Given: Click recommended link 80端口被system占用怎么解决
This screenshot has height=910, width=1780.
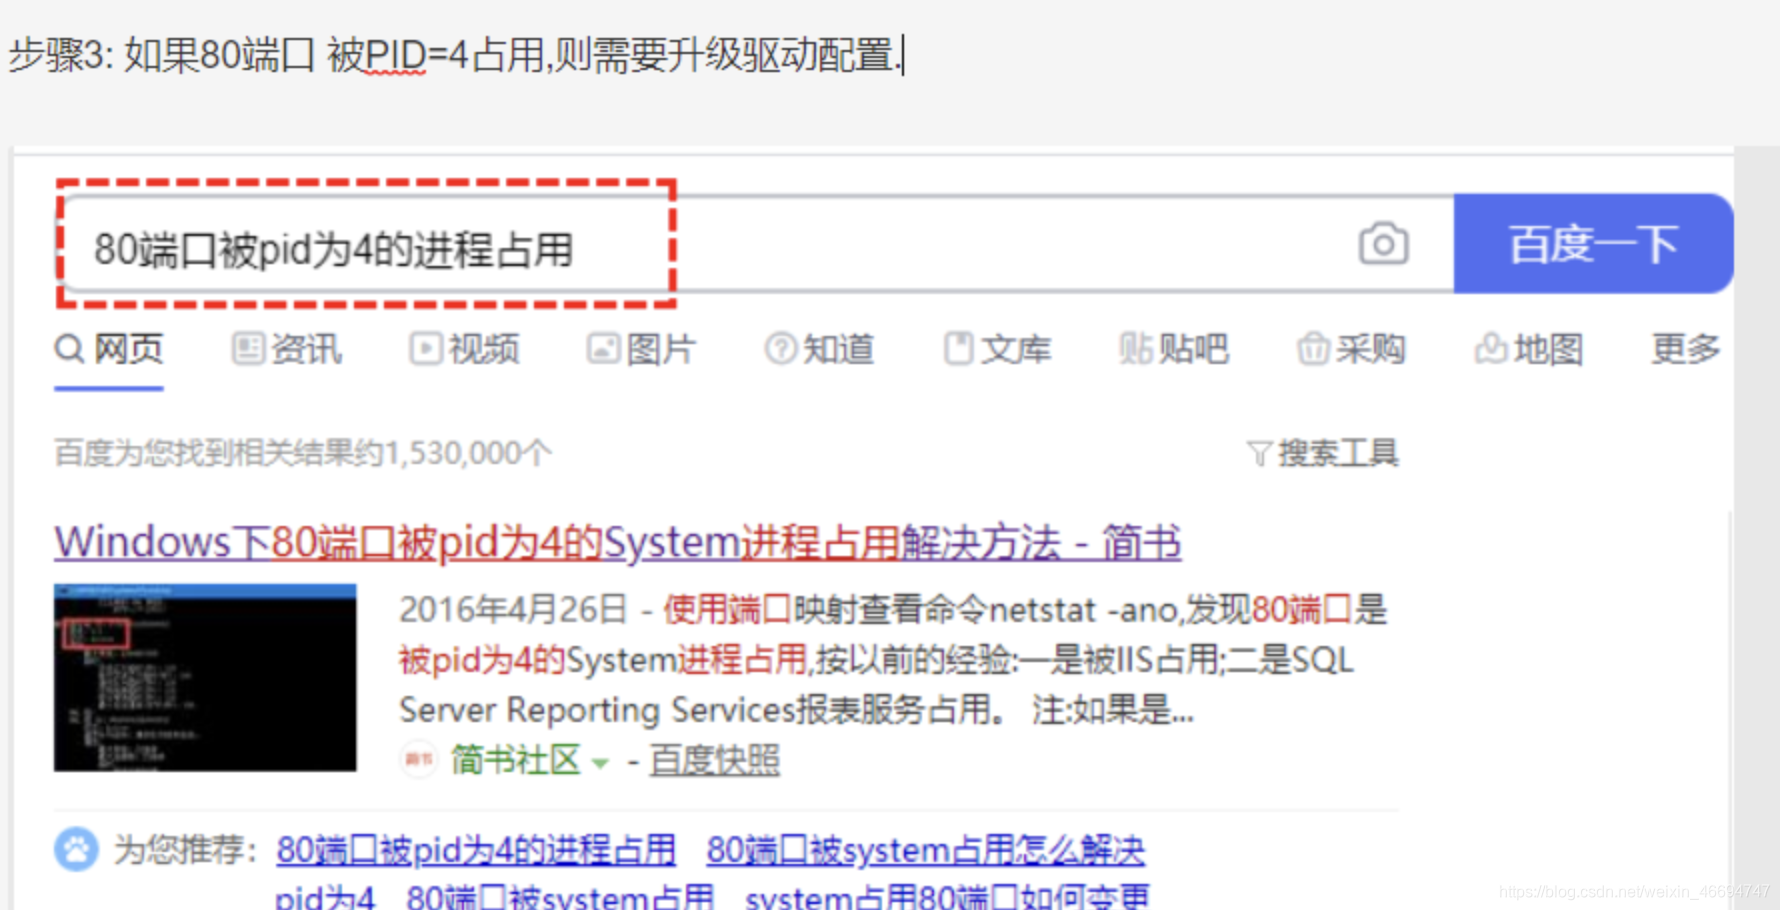Looking at the screenshot, I should 926,851.
